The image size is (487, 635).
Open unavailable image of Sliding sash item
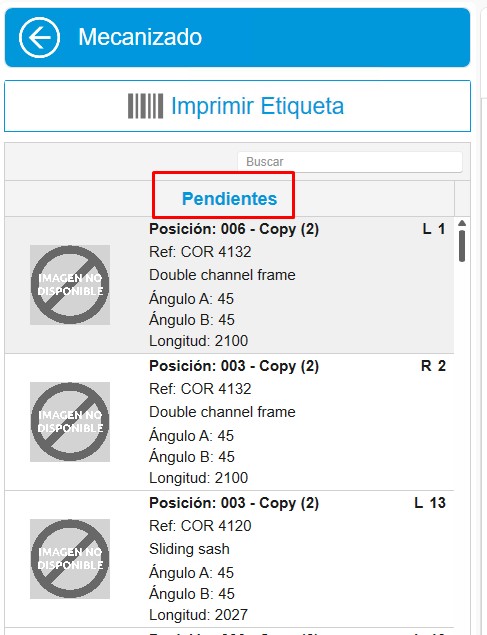pyautogui.click(x=70, y=559)
